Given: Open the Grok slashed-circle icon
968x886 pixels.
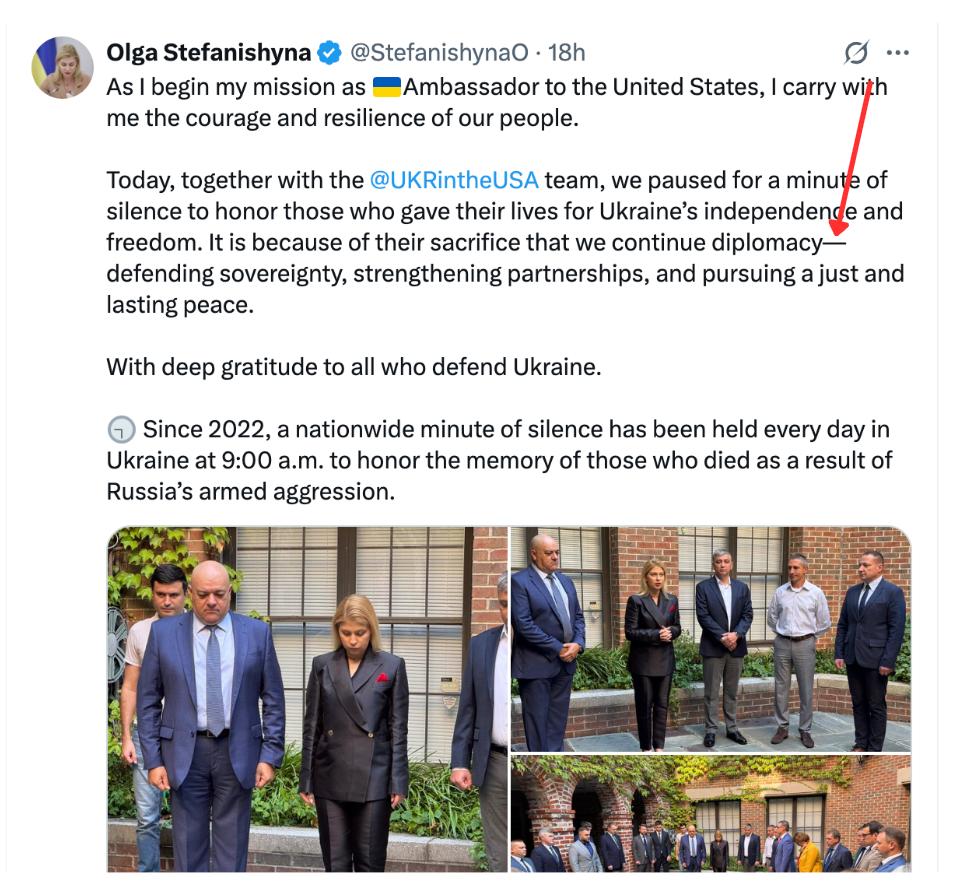Looking at the screenshot, I should pyautogui.click(x=856, y=52).
